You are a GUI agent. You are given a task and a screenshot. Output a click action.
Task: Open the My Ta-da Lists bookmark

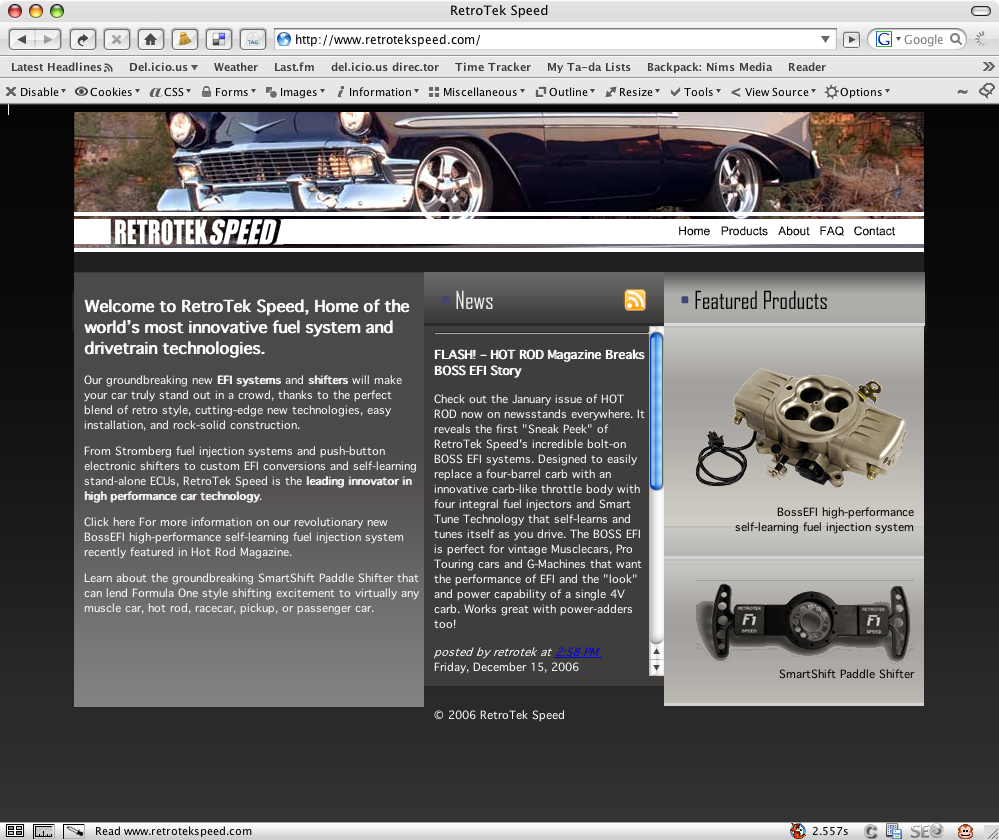coord(589,67)
